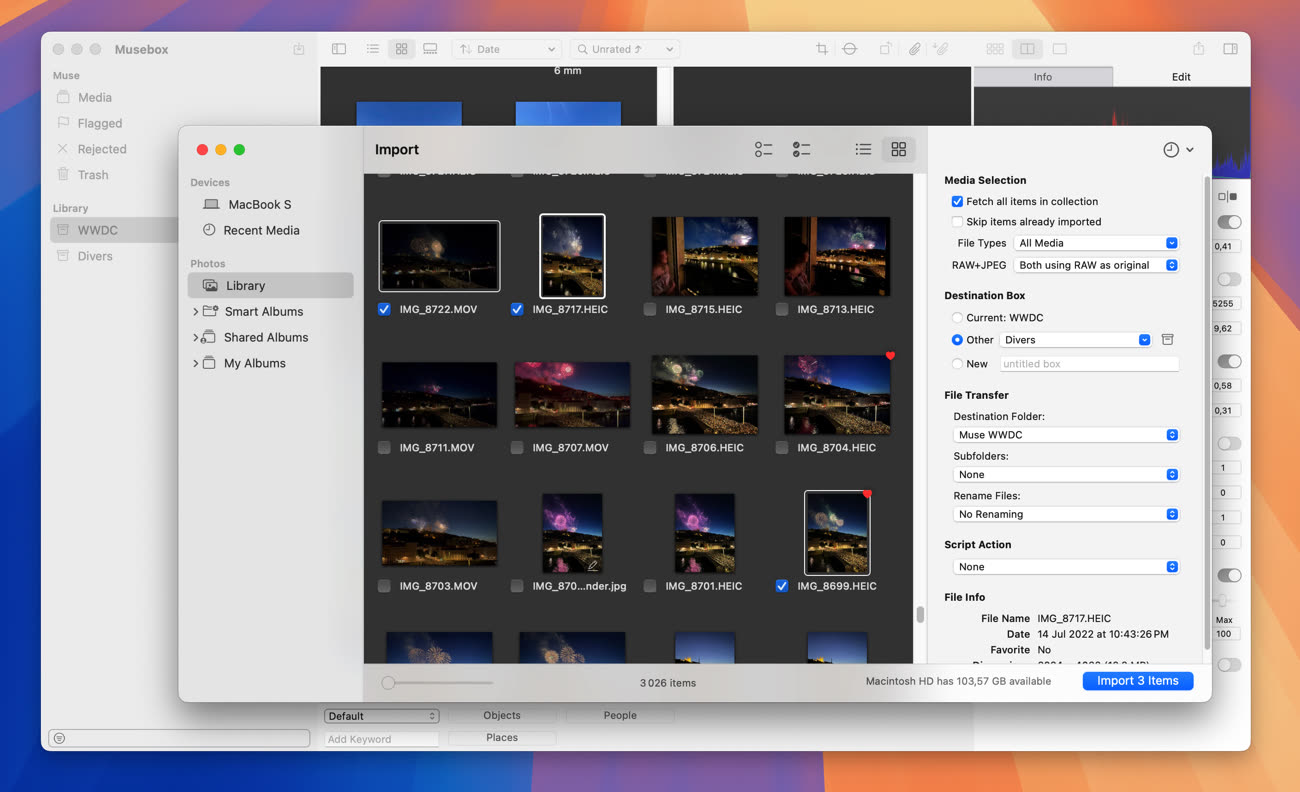1300x792 pixels.
Task: Select list view in Musebox main toolbar
Action: click(x=373, y=49)
